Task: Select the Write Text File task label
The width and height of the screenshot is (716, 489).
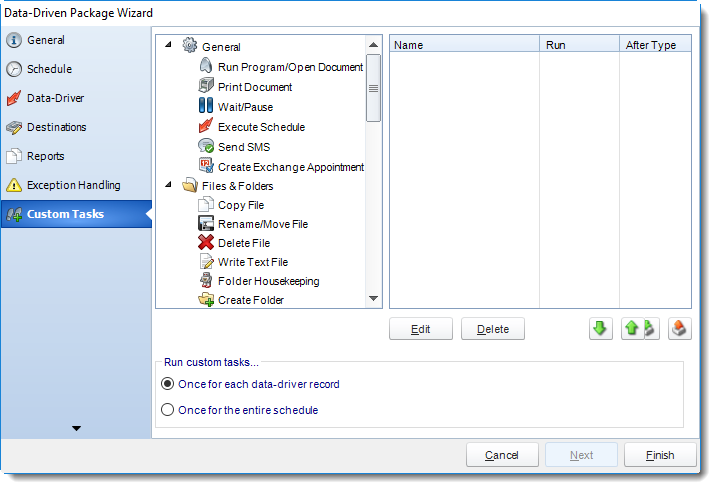Action: pos(253,262)
